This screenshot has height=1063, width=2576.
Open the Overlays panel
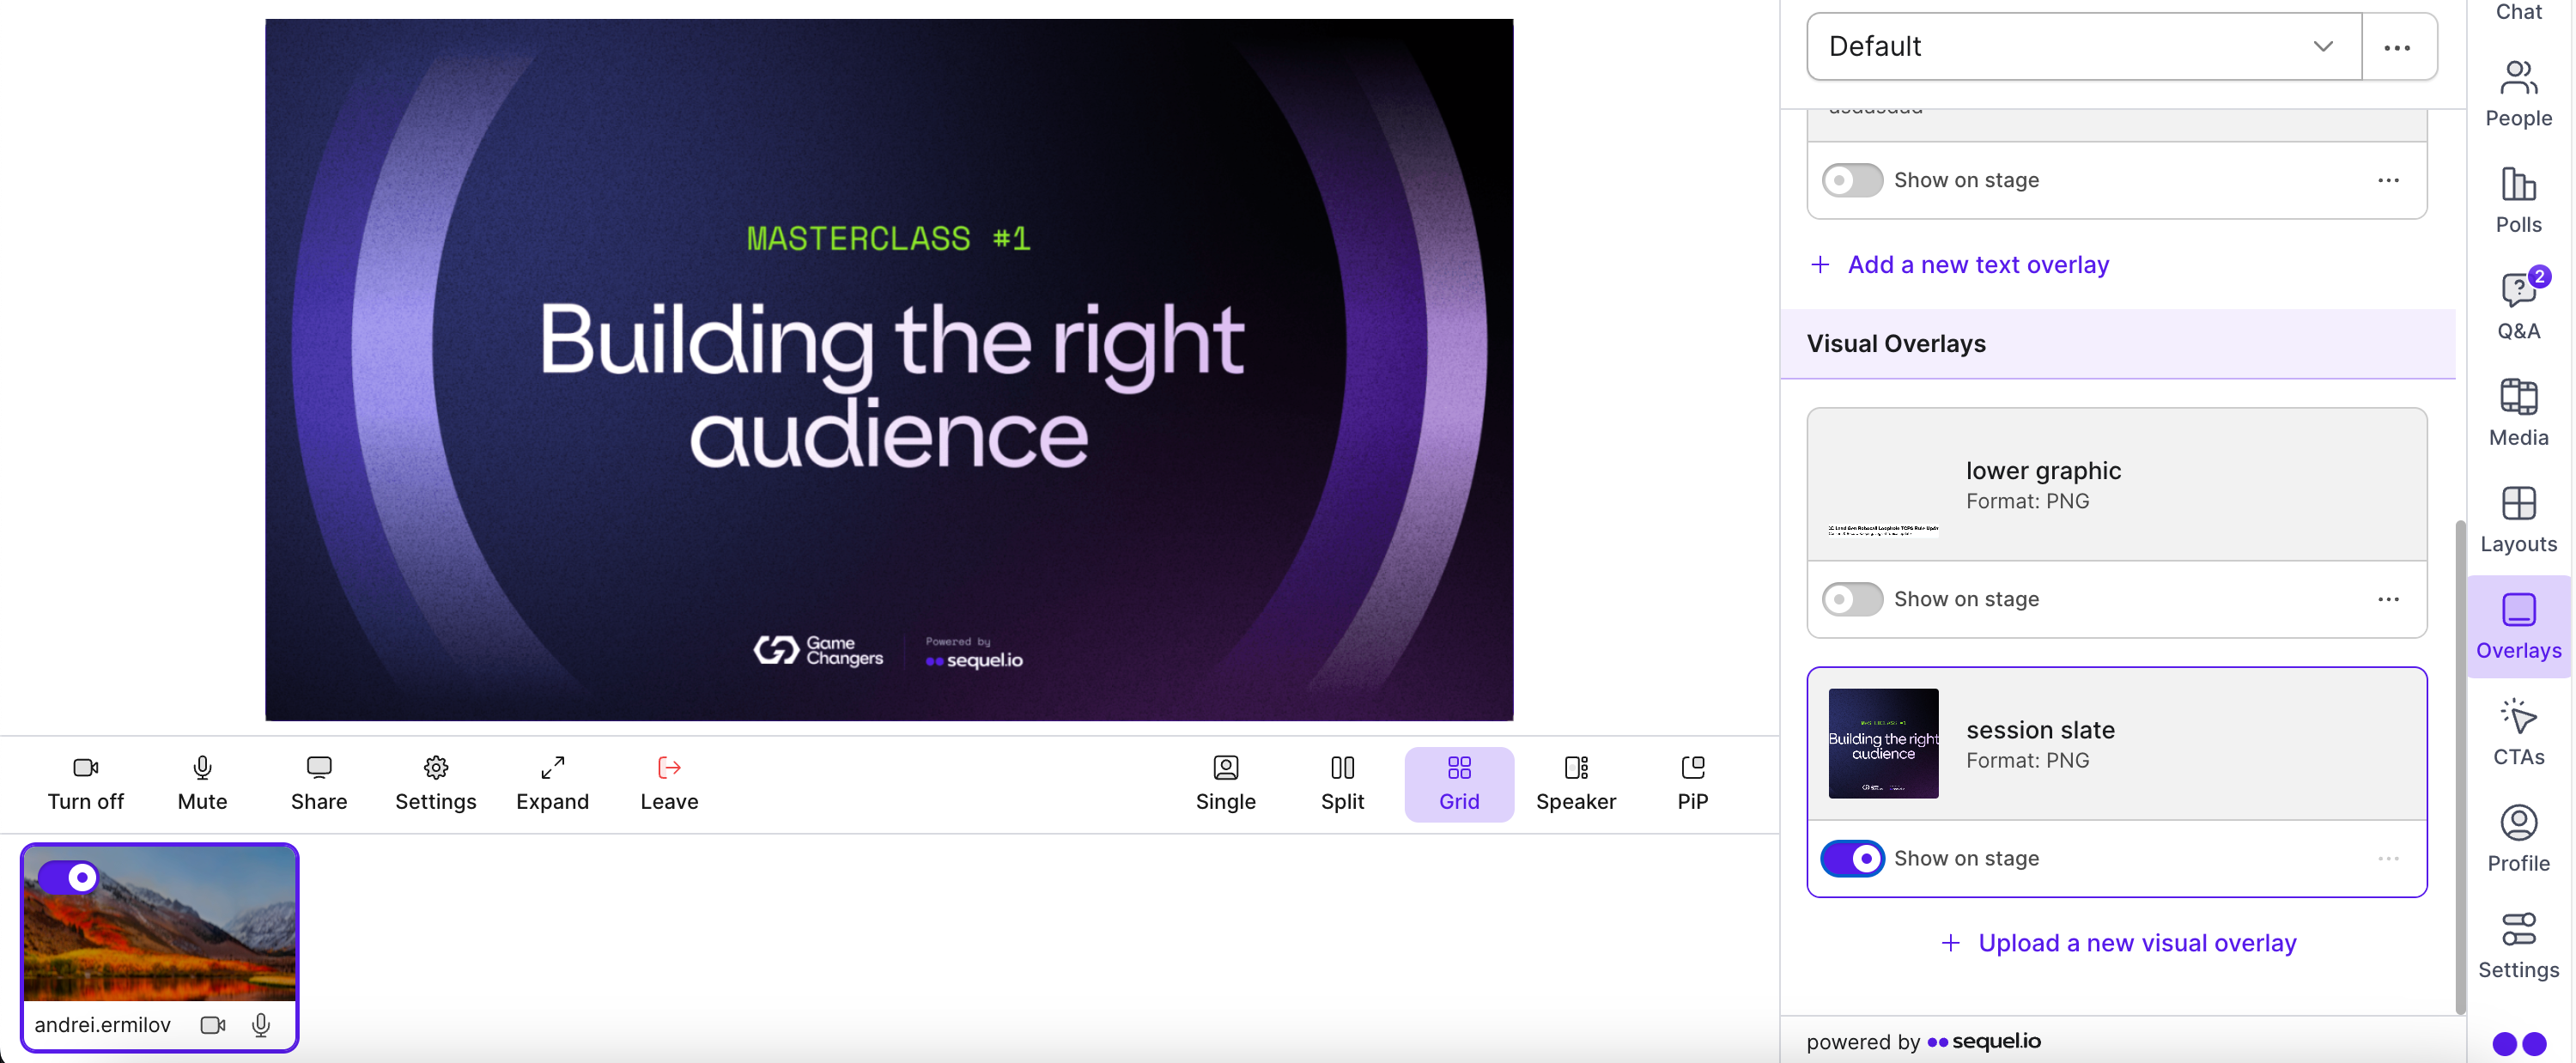(x=2518, y=626)
